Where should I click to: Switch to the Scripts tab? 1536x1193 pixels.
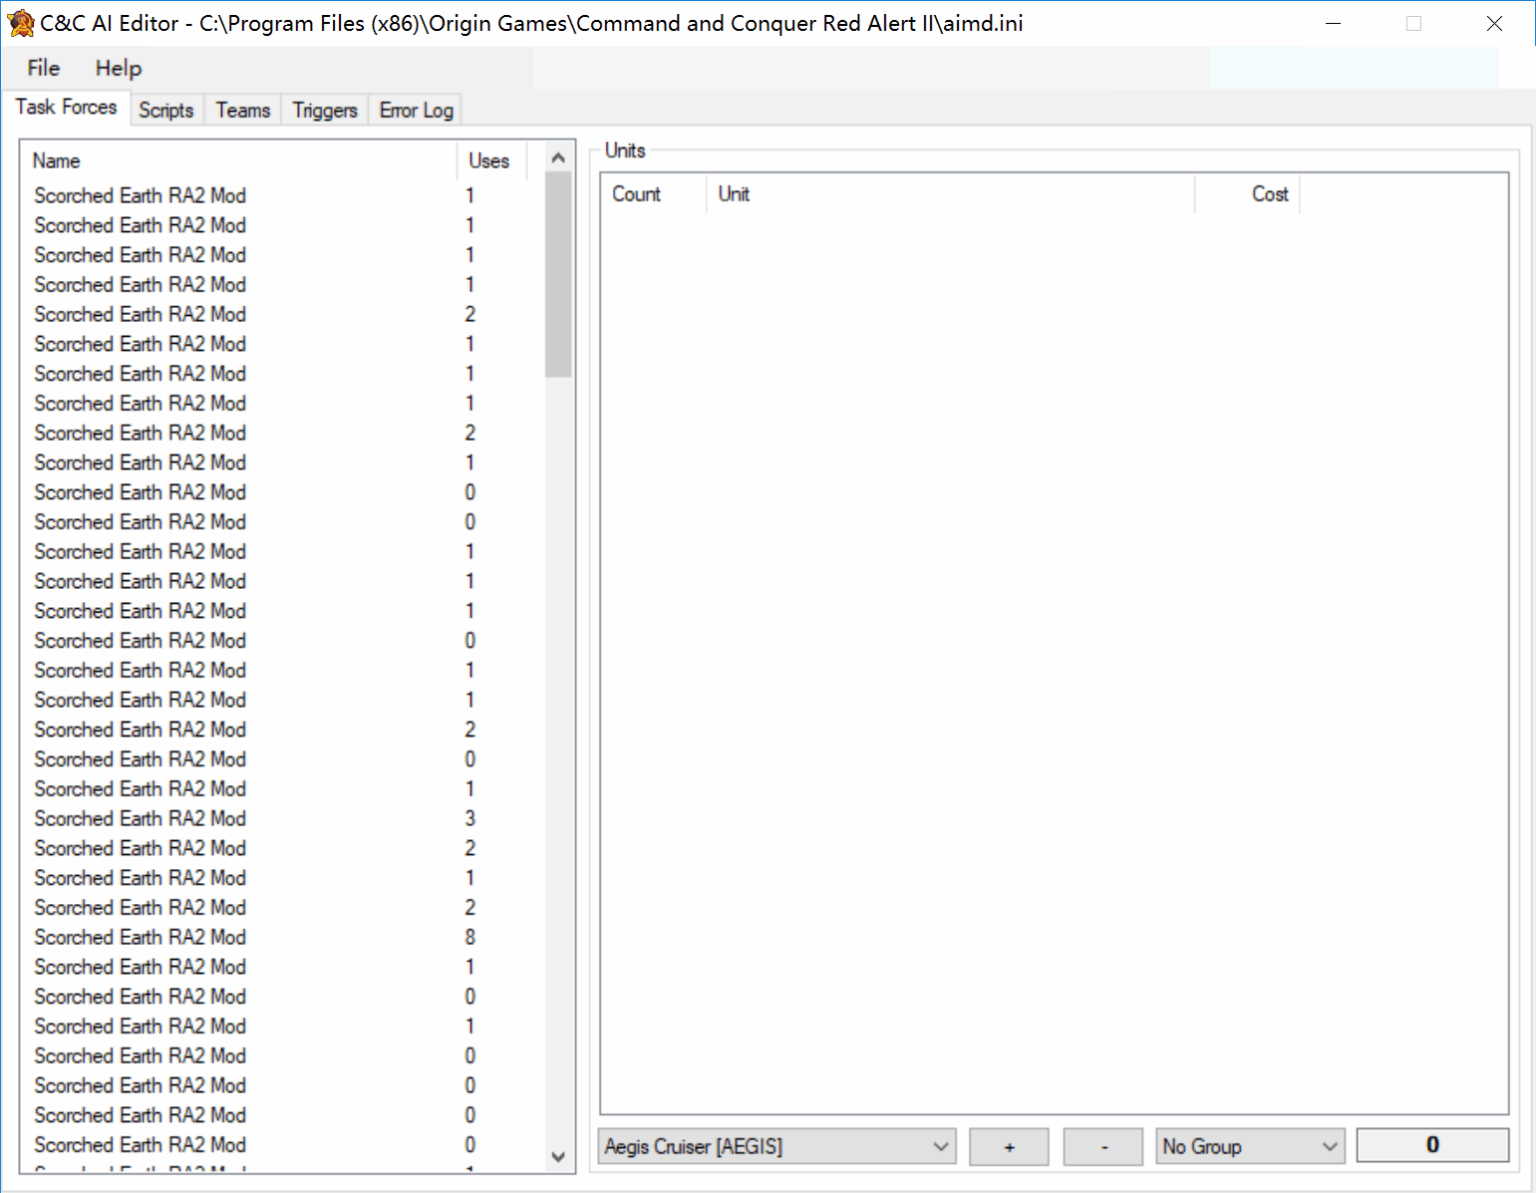tap(166, 110)
